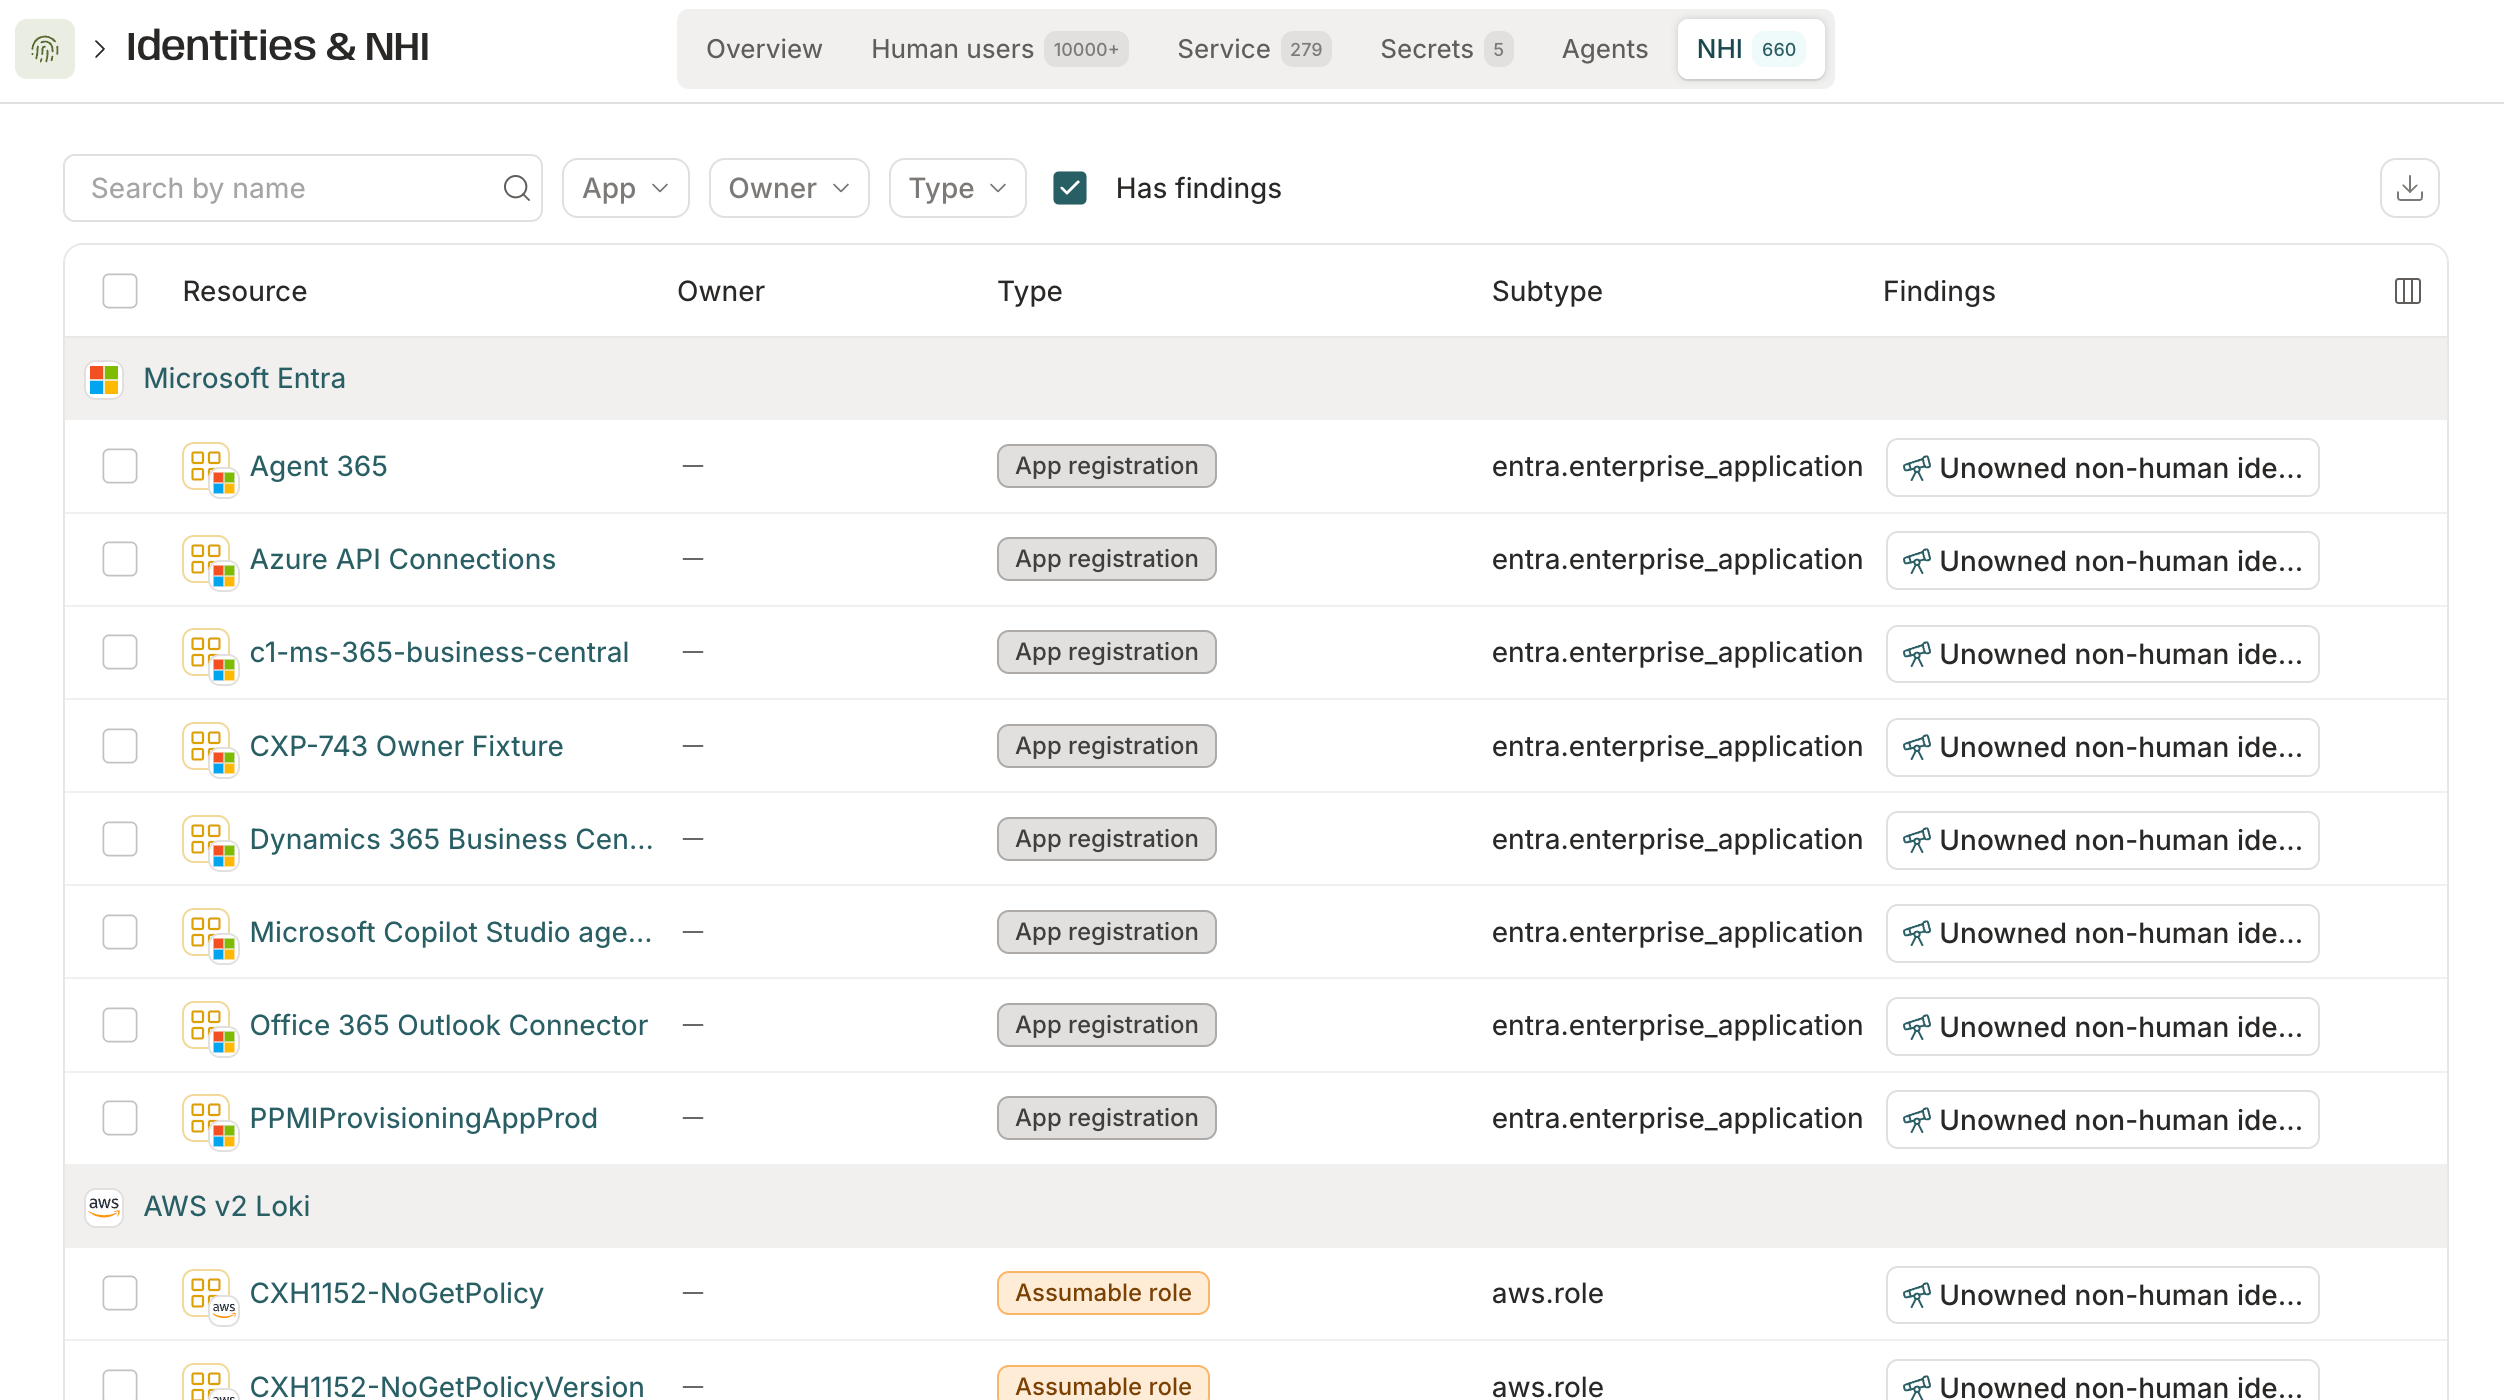Image resolution: width=2504 pixels, height=1400 pixels.
Task: Open the Owner filter dropdown
Action: pos(789,188)
